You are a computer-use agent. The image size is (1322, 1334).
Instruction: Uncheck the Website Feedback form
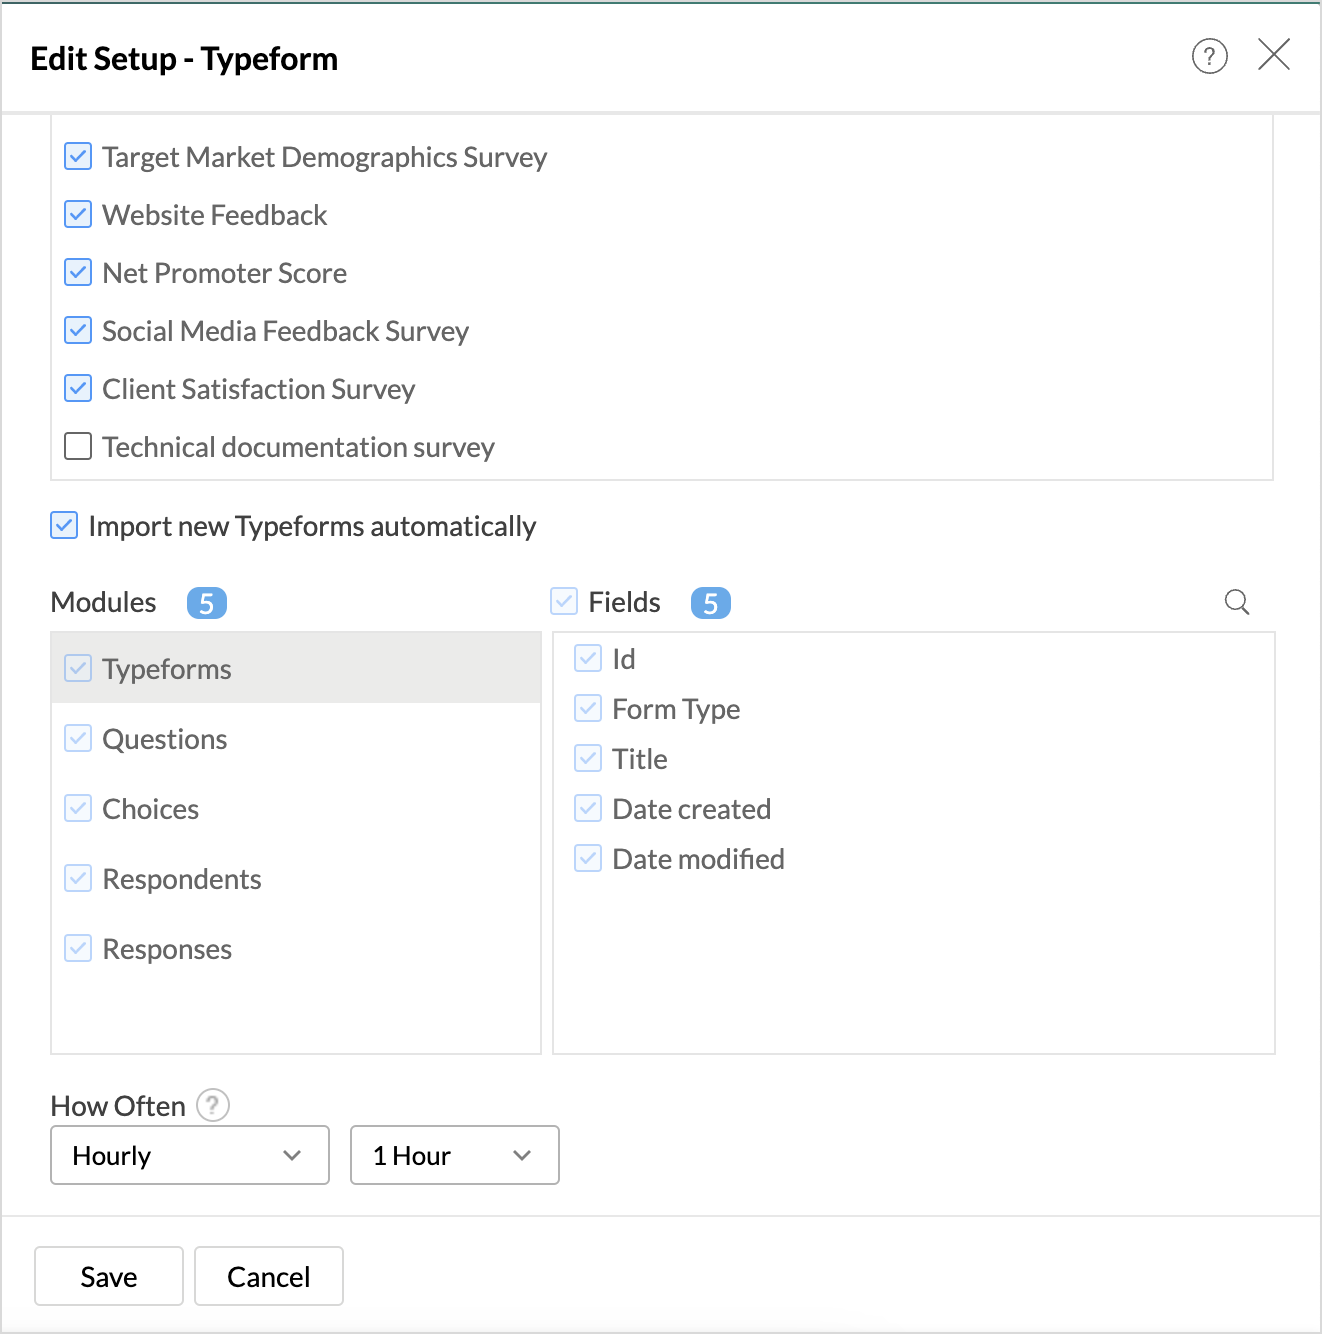78,215
